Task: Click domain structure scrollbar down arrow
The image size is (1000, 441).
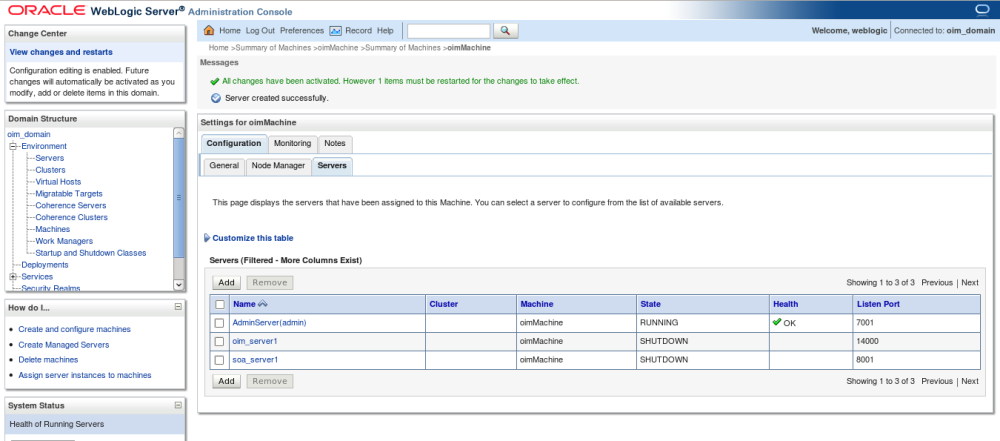Action: tap(179, 285)
